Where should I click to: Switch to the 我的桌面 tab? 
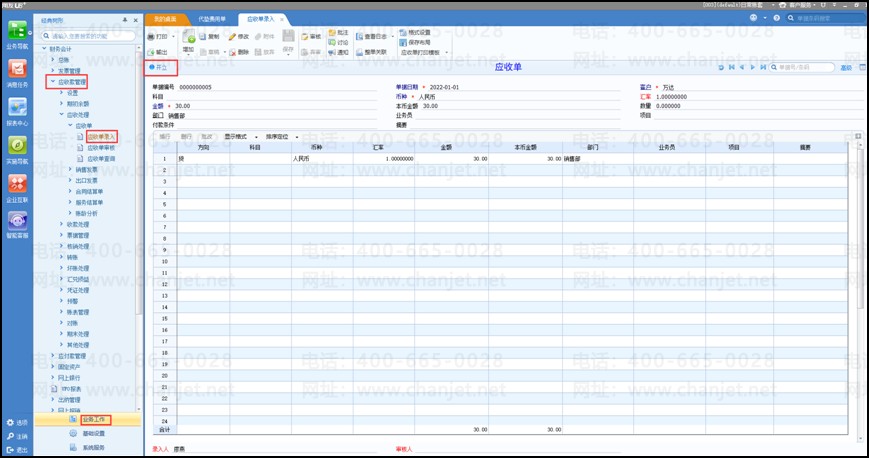166,19
